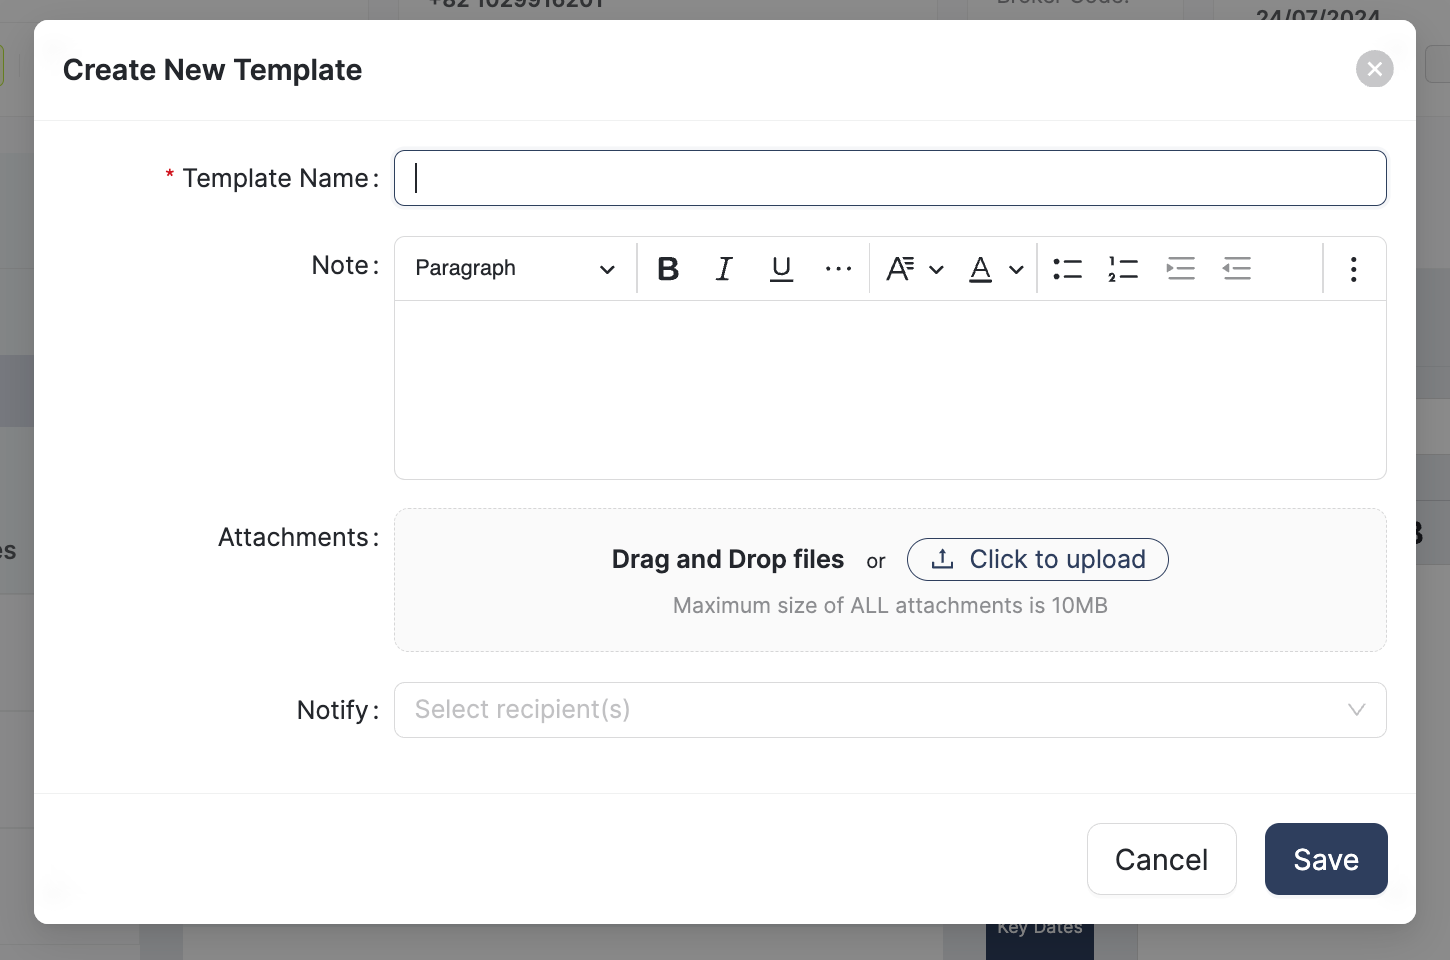
Task: Insert a numbered list
Action: click(1123, 269)
